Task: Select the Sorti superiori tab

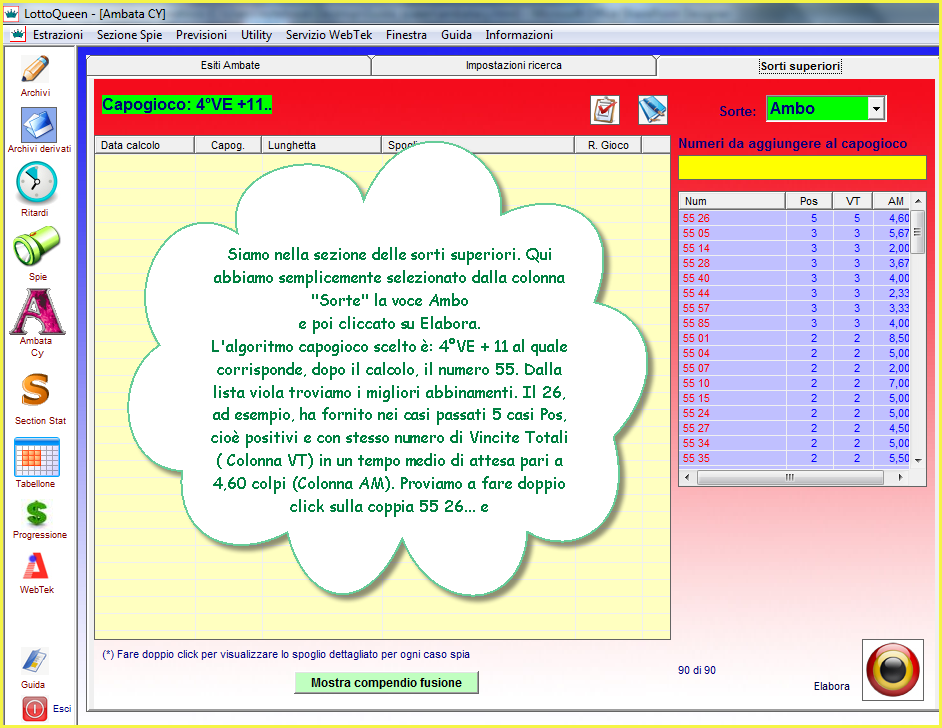Action: pyautogui.click(x=800, y=65)
